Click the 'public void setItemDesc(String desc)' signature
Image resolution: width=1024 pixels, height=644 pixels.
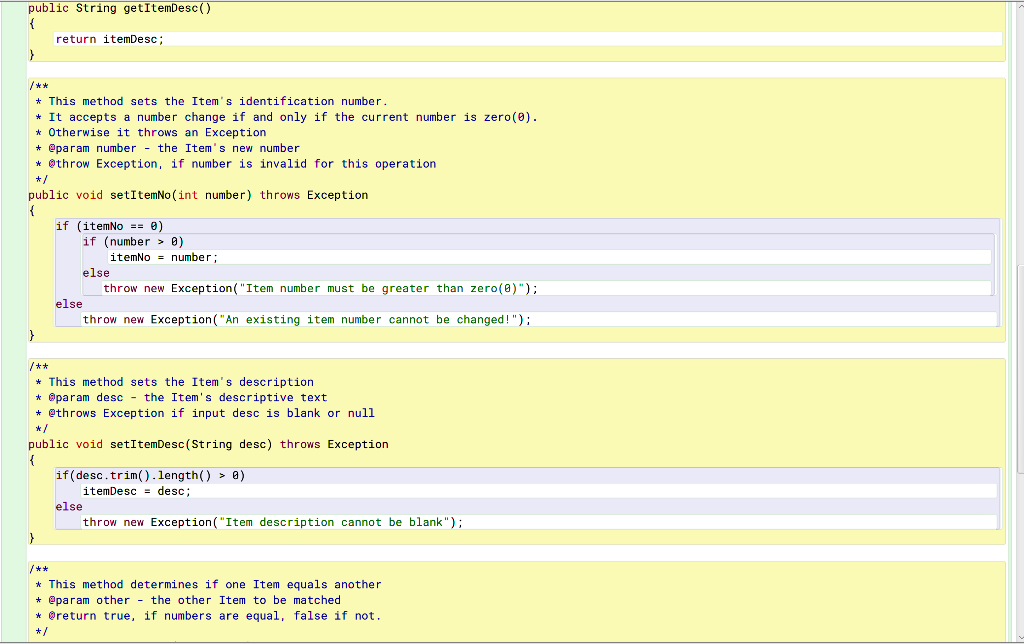pyautogui.click(x=208, y=444)
